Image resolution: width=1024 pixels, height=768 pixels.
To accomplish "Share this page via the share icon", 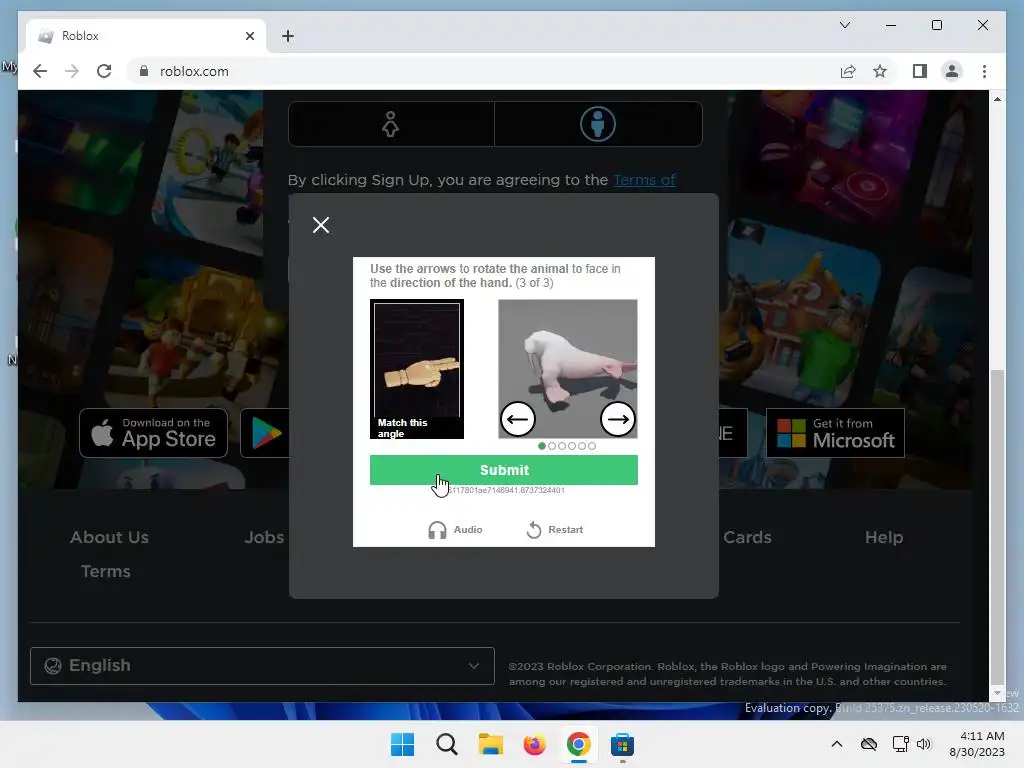I will 848,71.
